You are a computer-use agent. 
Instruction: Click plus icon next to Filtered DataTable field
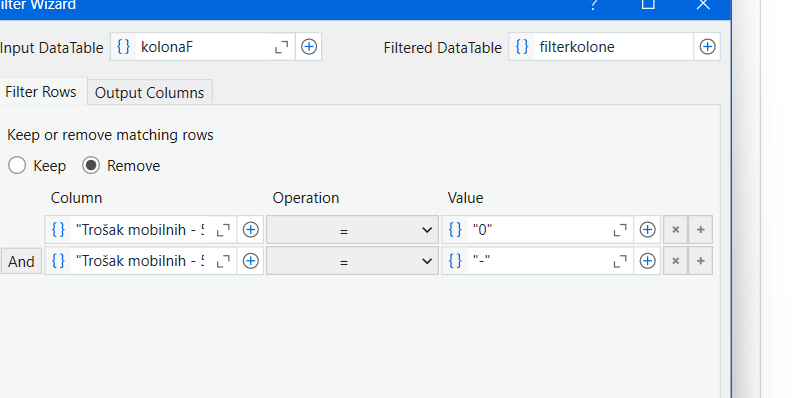click(x=707, y=47)
